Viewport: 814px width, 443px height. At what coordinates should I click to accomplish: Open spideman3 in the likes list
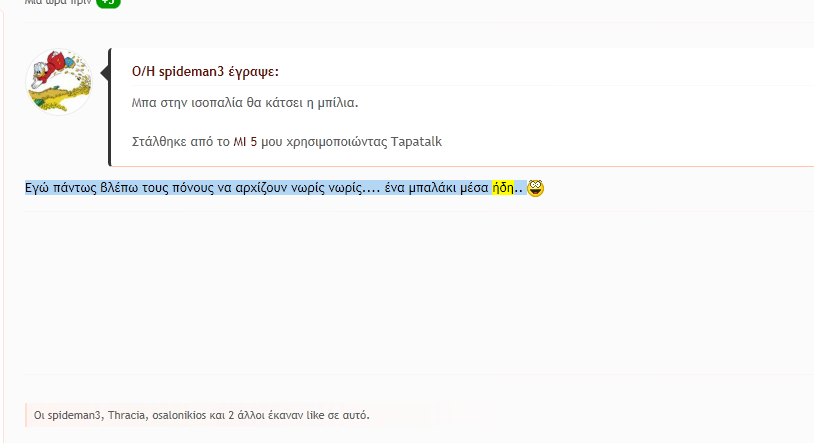(74, 415)
